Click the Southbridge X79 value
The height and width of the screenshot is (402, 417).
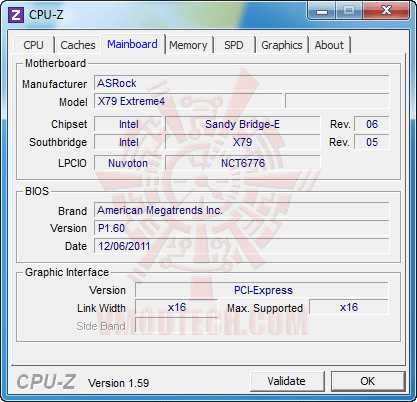pyautogui.click(x=242, y=142)
